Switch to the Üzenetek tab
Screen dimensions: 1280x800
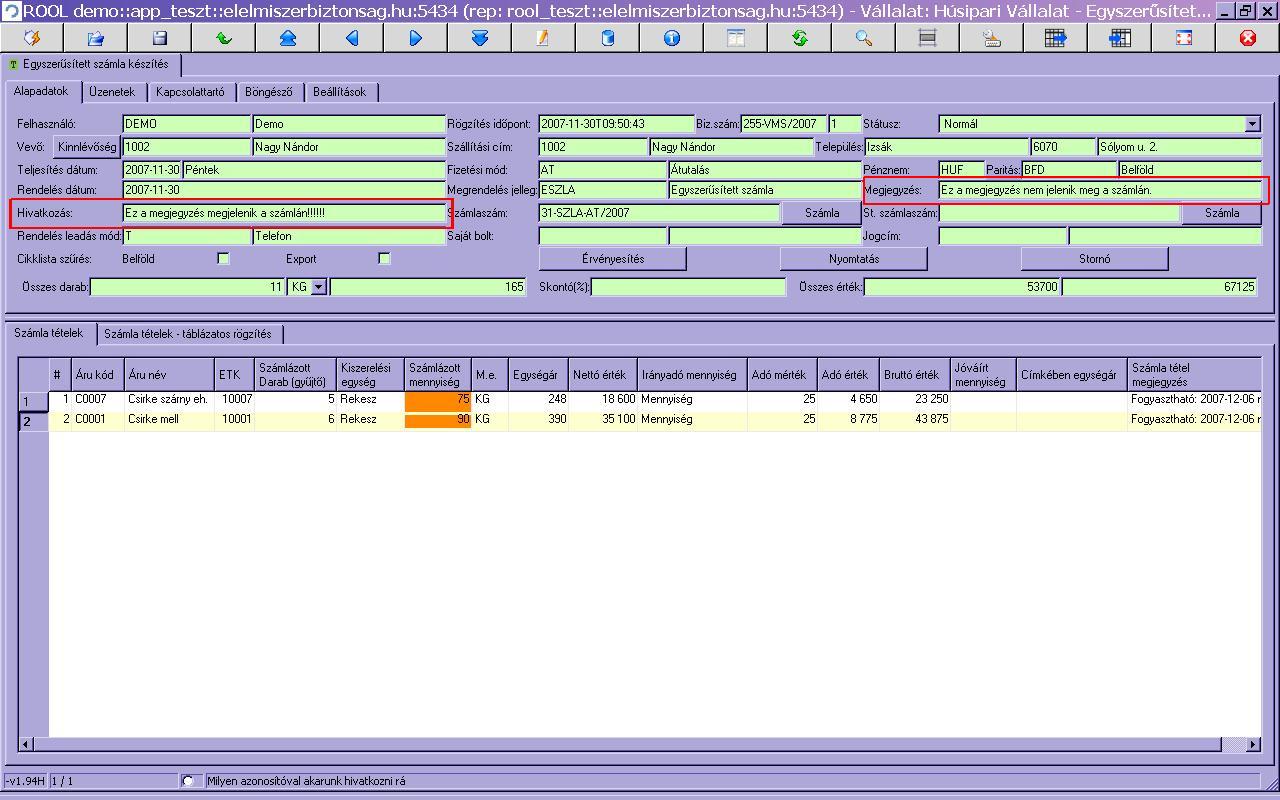[x=111, y=92]
